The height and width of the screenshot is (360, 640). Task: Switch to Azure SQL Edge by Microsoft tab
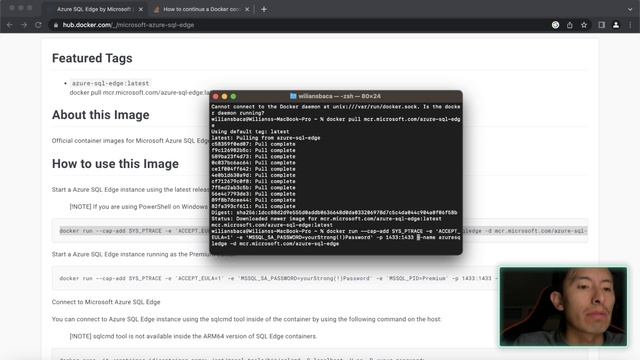click(94, 9)
